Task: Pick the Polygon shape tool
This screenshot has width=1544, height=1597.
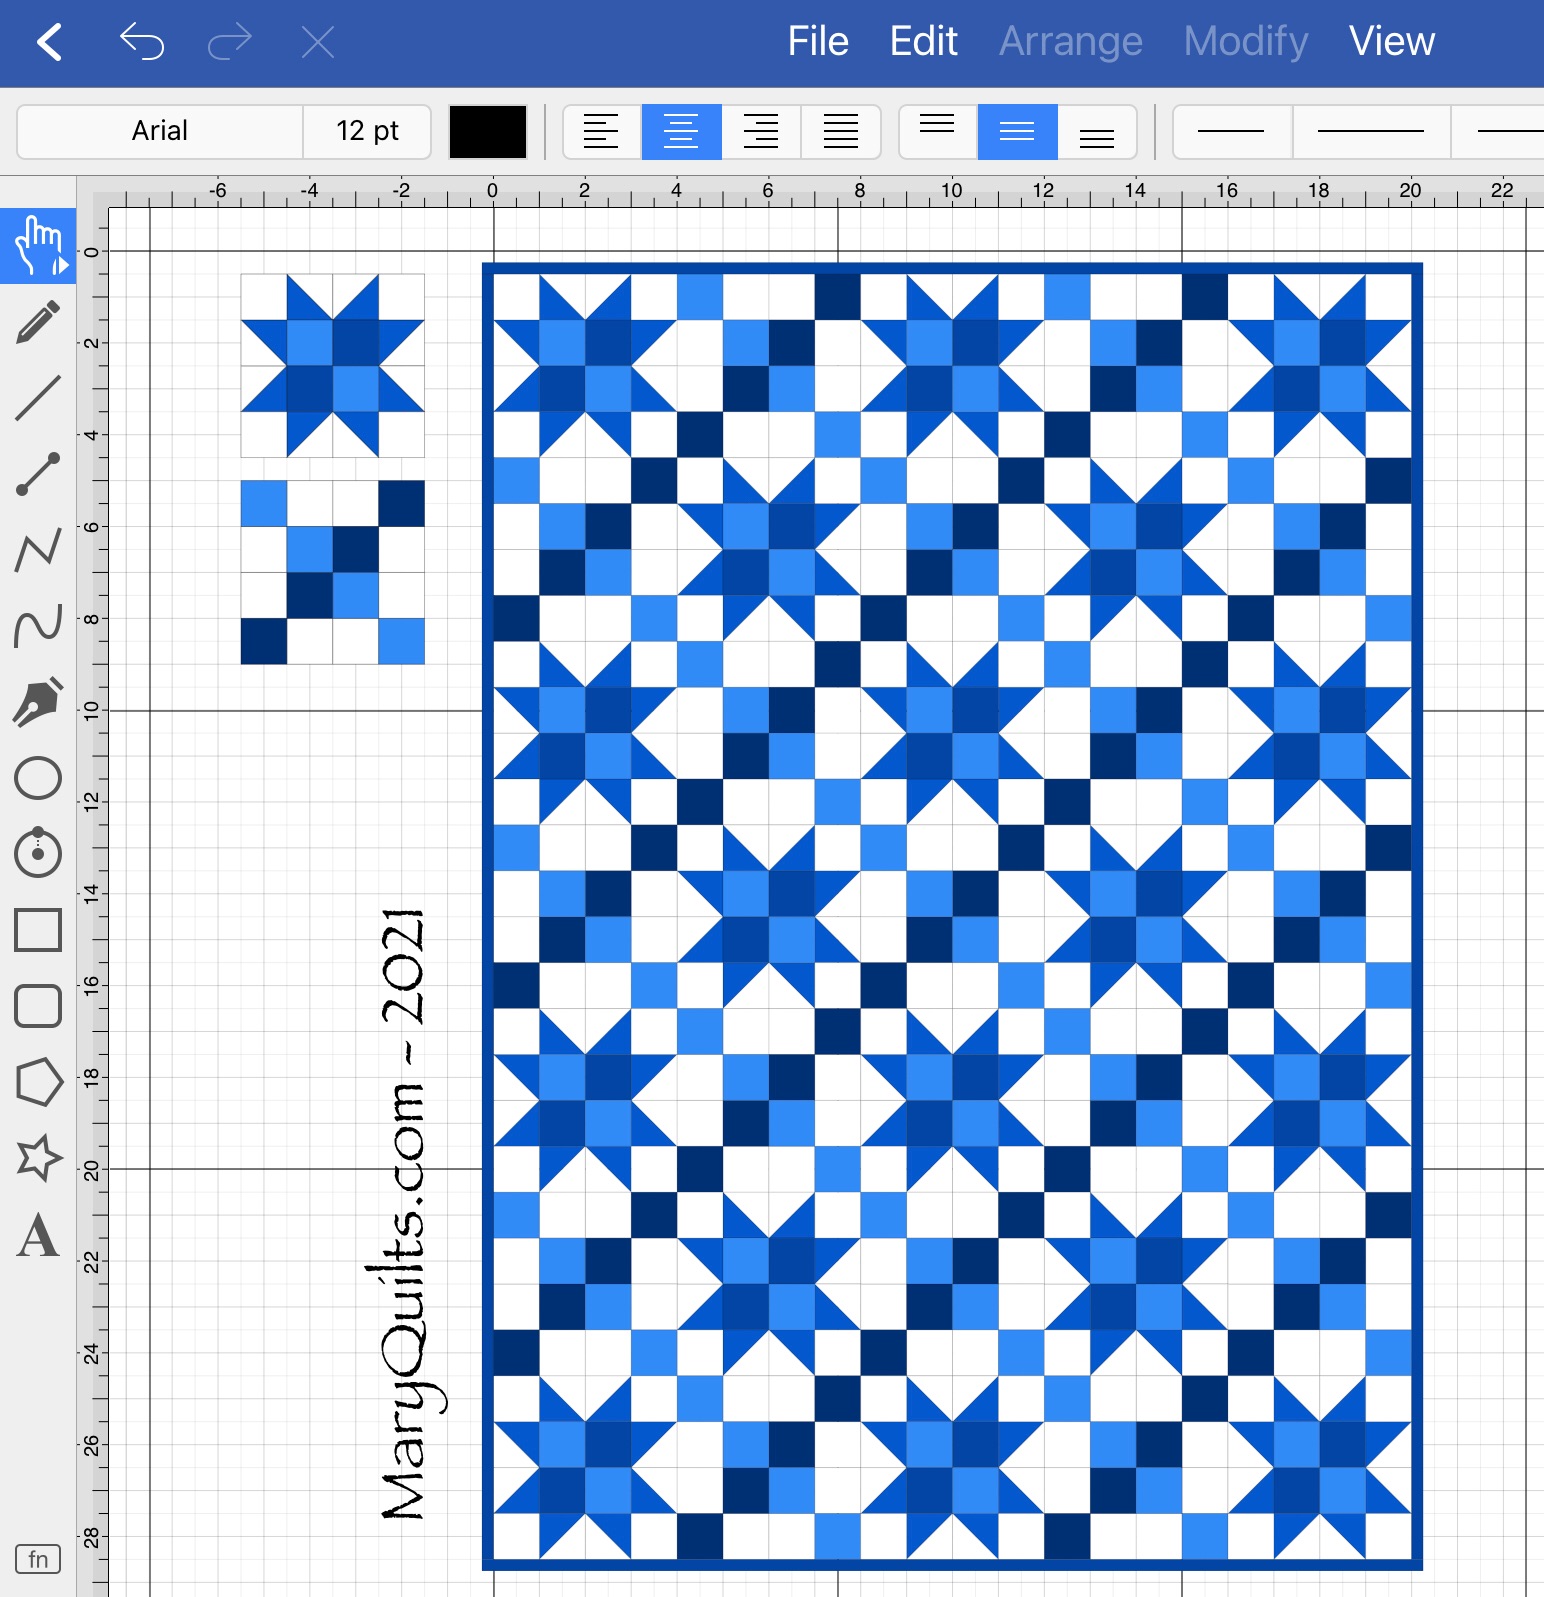Action: pos(38,1082)
